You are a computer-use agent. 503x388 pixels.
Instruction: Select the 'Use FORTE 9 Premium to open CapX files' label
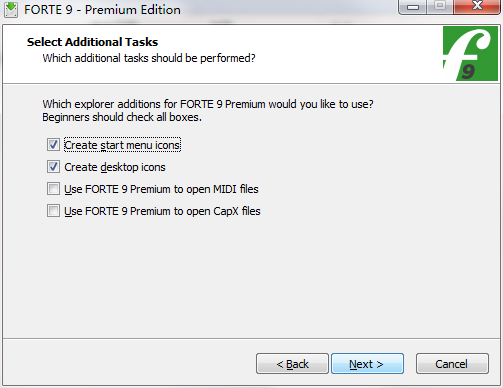[x=162, y=211]
